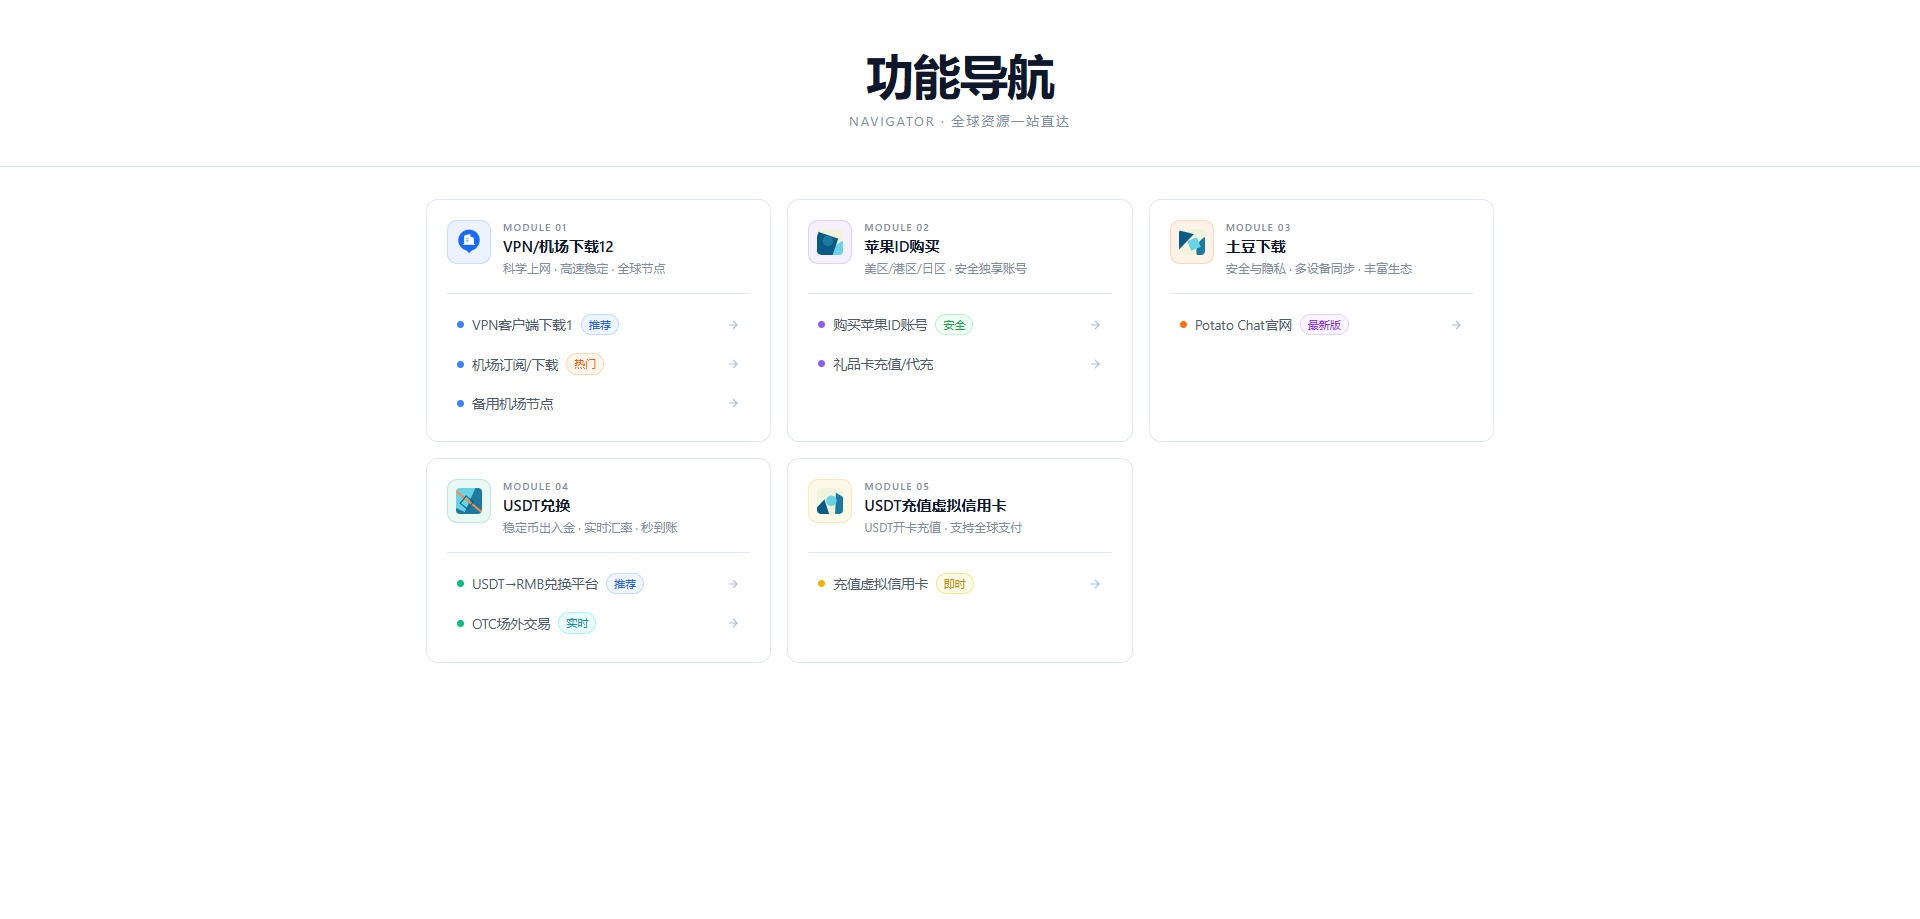
Task: Open the 礼品卡充值/代充 link
Action: click(960, 364)
